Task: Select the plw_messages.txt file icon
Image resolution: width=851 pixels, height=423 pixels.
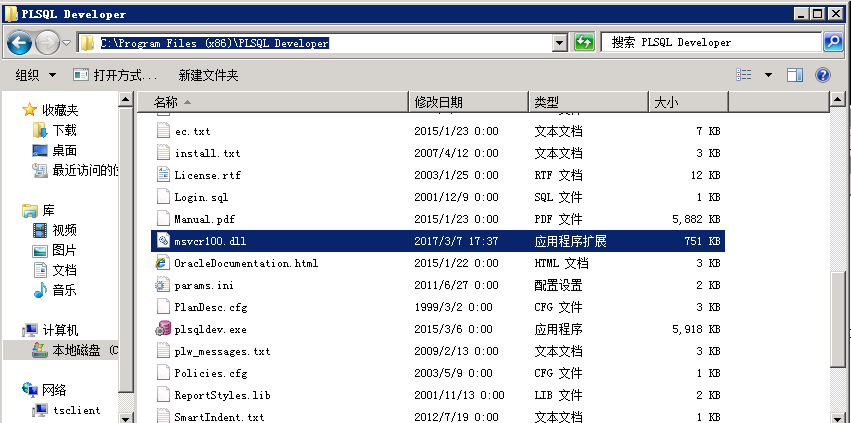Action: coord(163,351)
